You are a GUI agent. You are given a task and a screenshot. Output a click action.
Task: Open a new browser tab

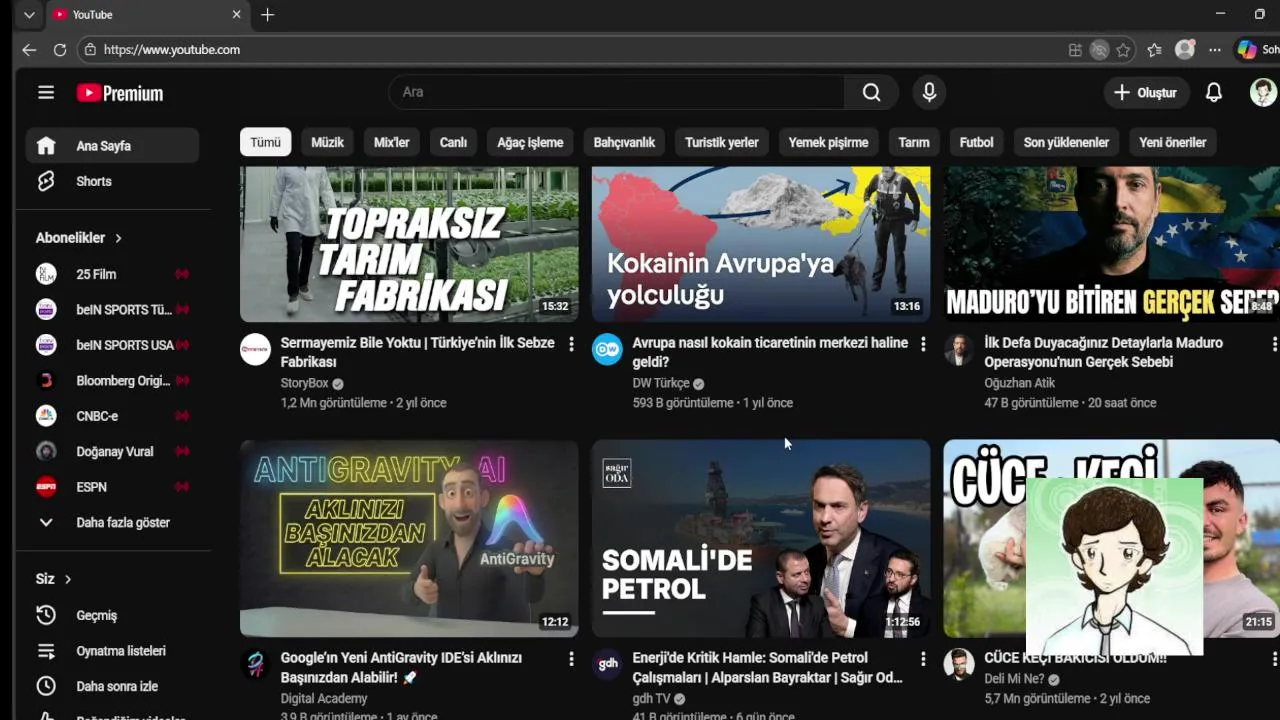[267, 15]
